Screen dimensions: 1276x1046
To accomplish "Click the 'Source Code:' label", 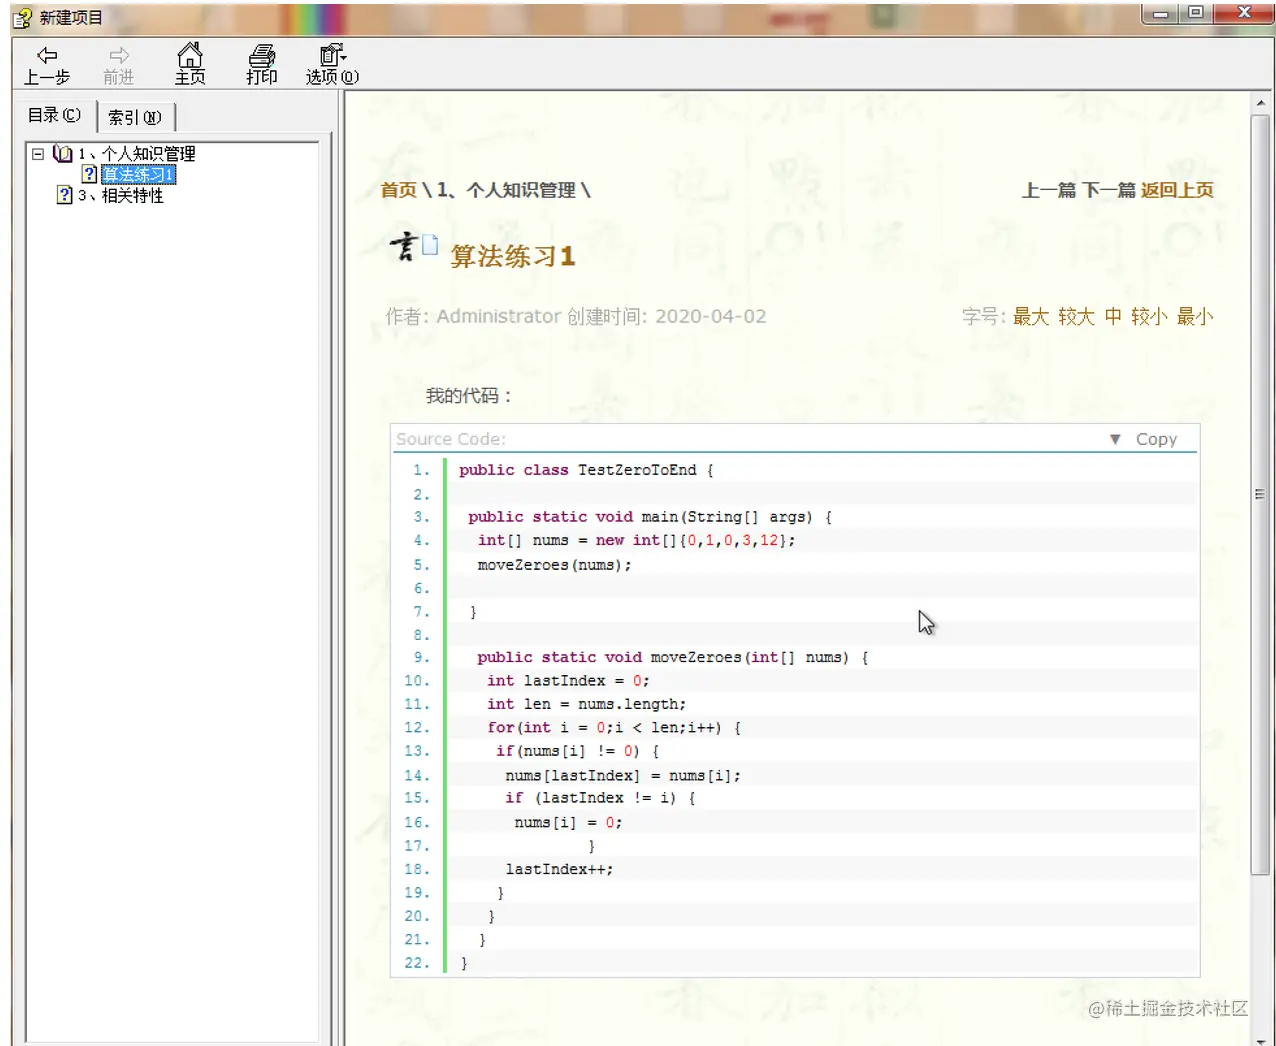I will click(451, 439).
